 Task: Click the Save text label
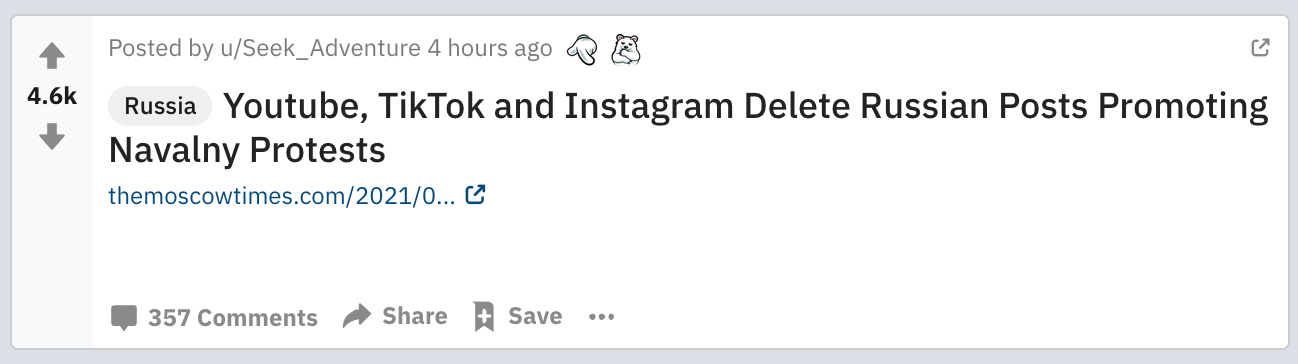pos(535,316)
